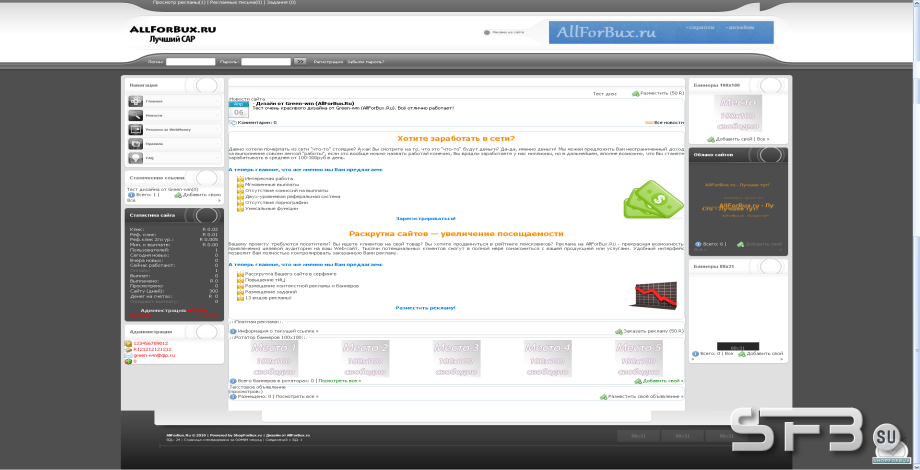
Task: Click the browser vertical scrollbar
Action: pos(916,235)
